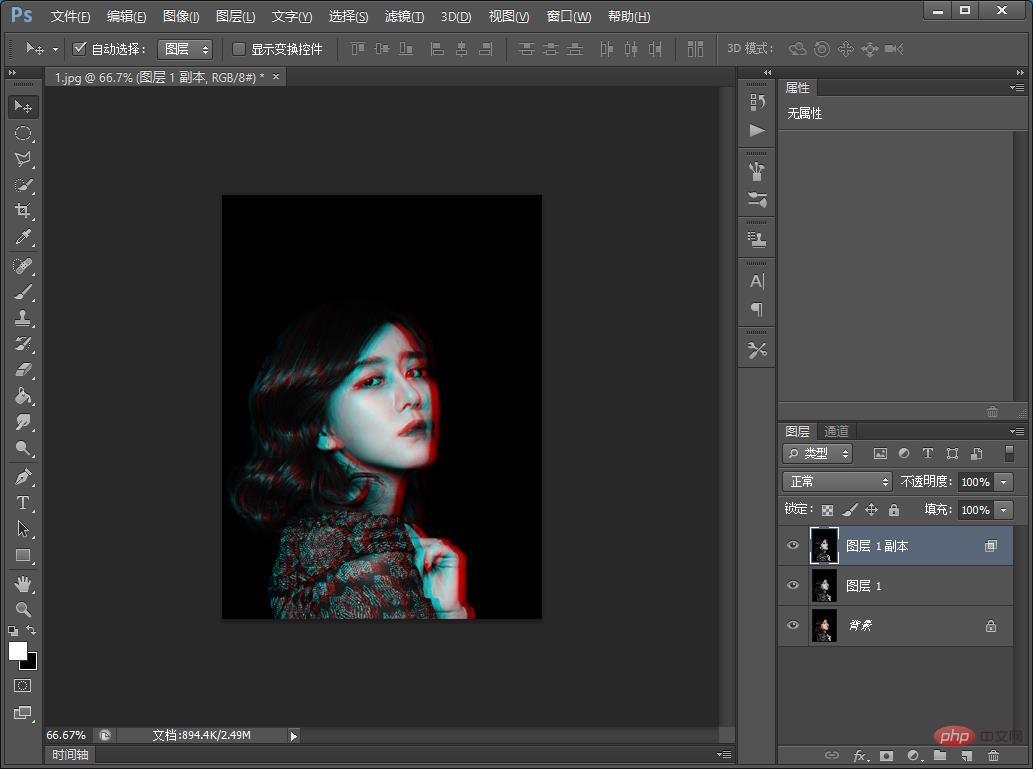Click the 背景 layer thumbnail

point(824,626)
